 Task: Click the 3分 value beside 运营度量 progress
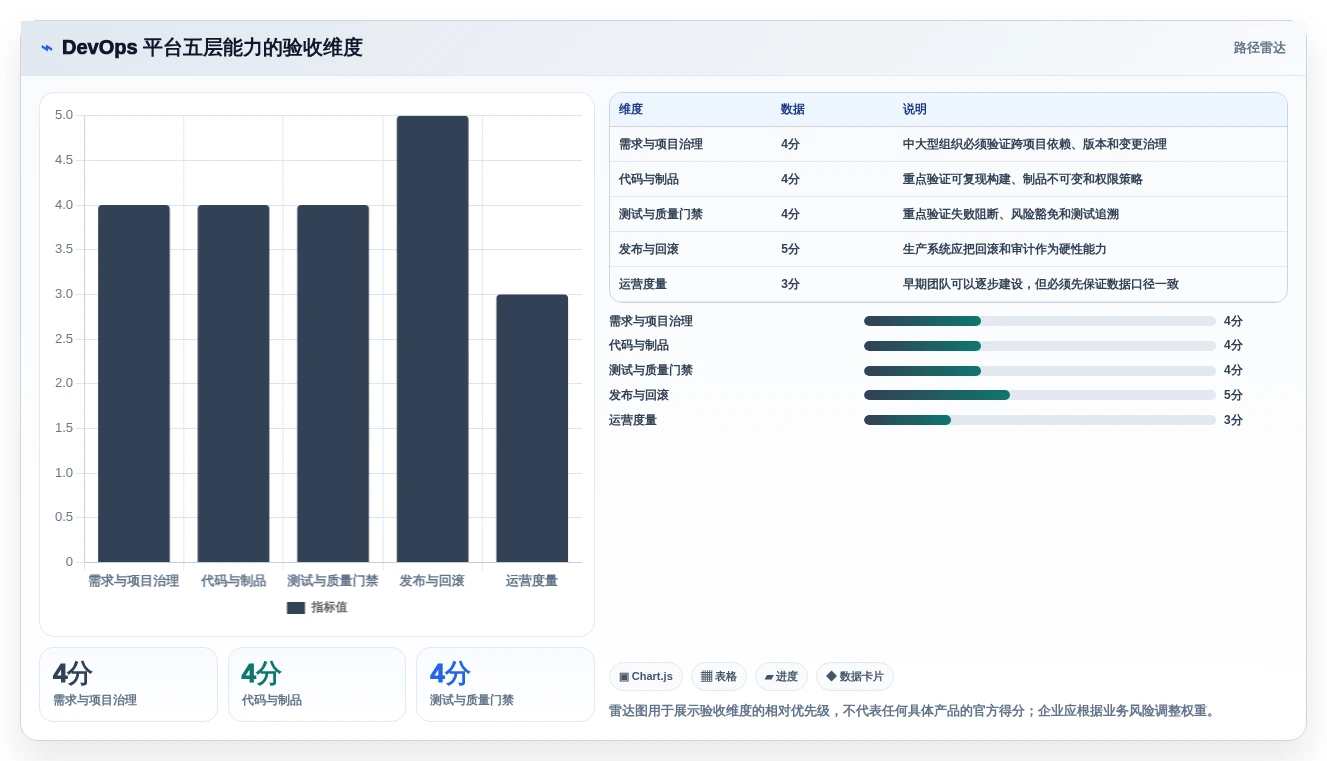tap(1233, 420)
